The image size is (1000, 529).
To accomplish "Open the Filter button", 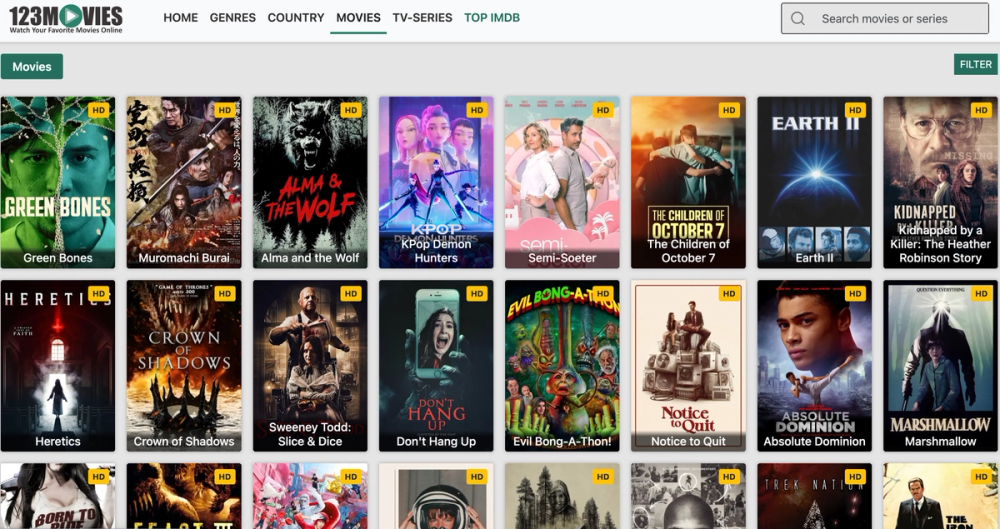I will click(x=976, y=64).
